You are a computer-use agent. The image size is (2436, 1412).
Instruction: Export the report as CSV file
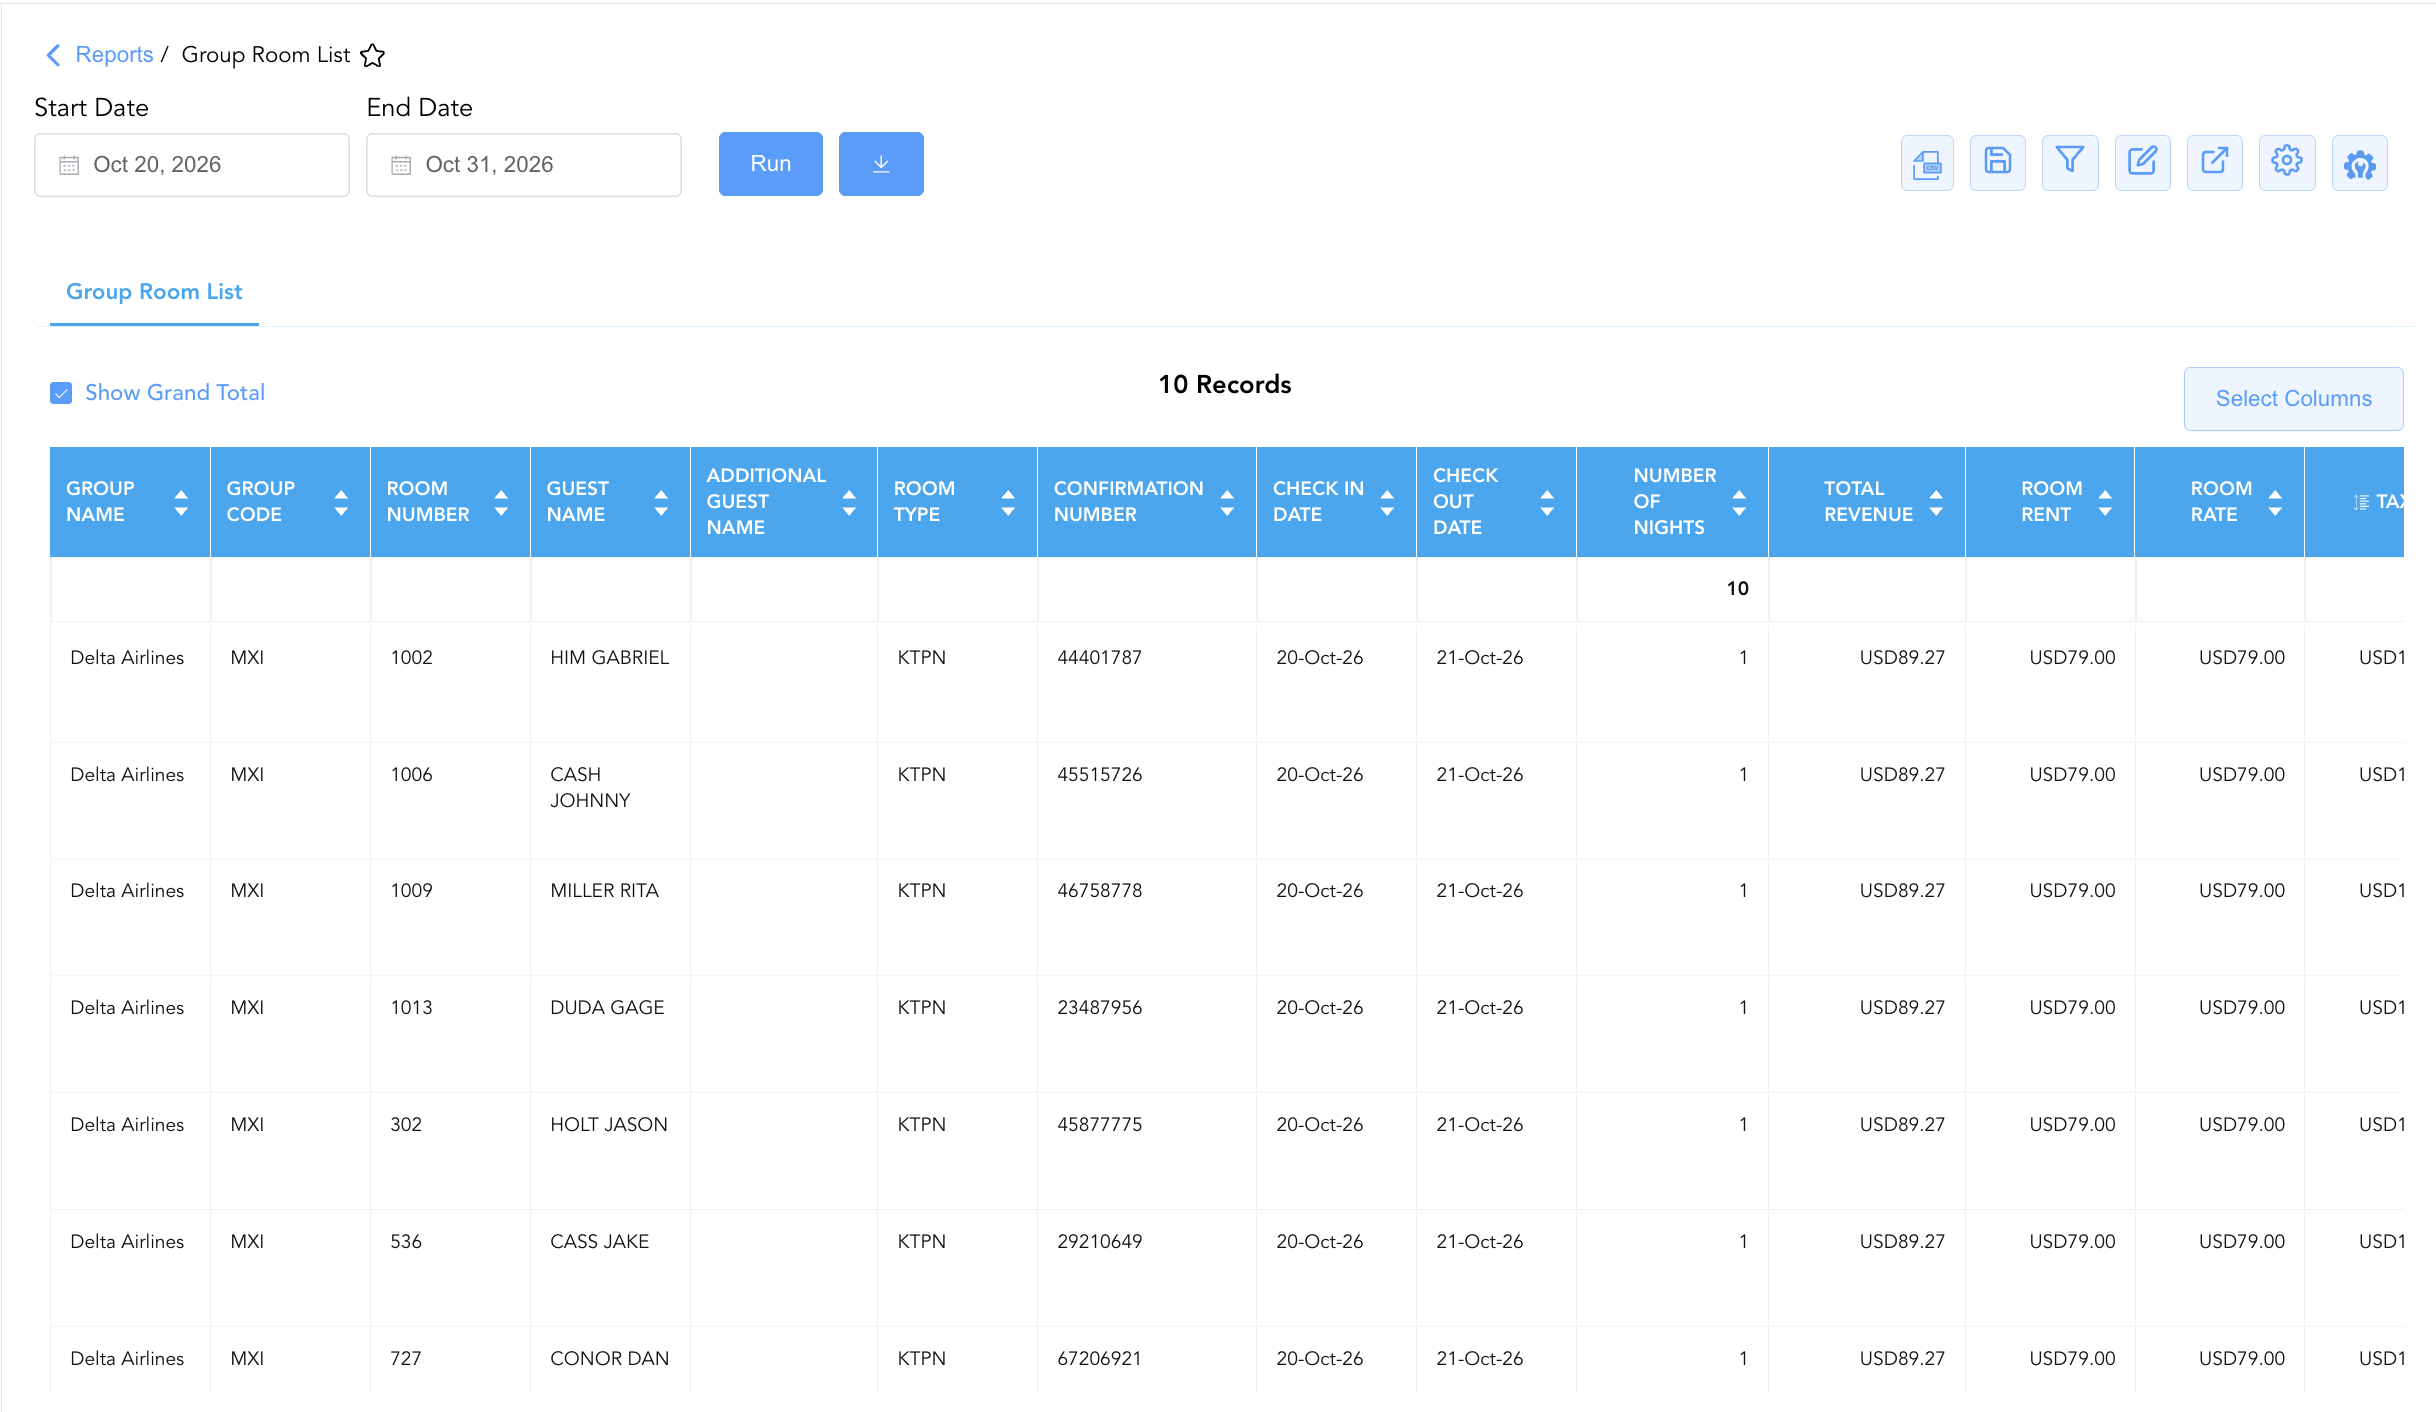pos(1927,163)
